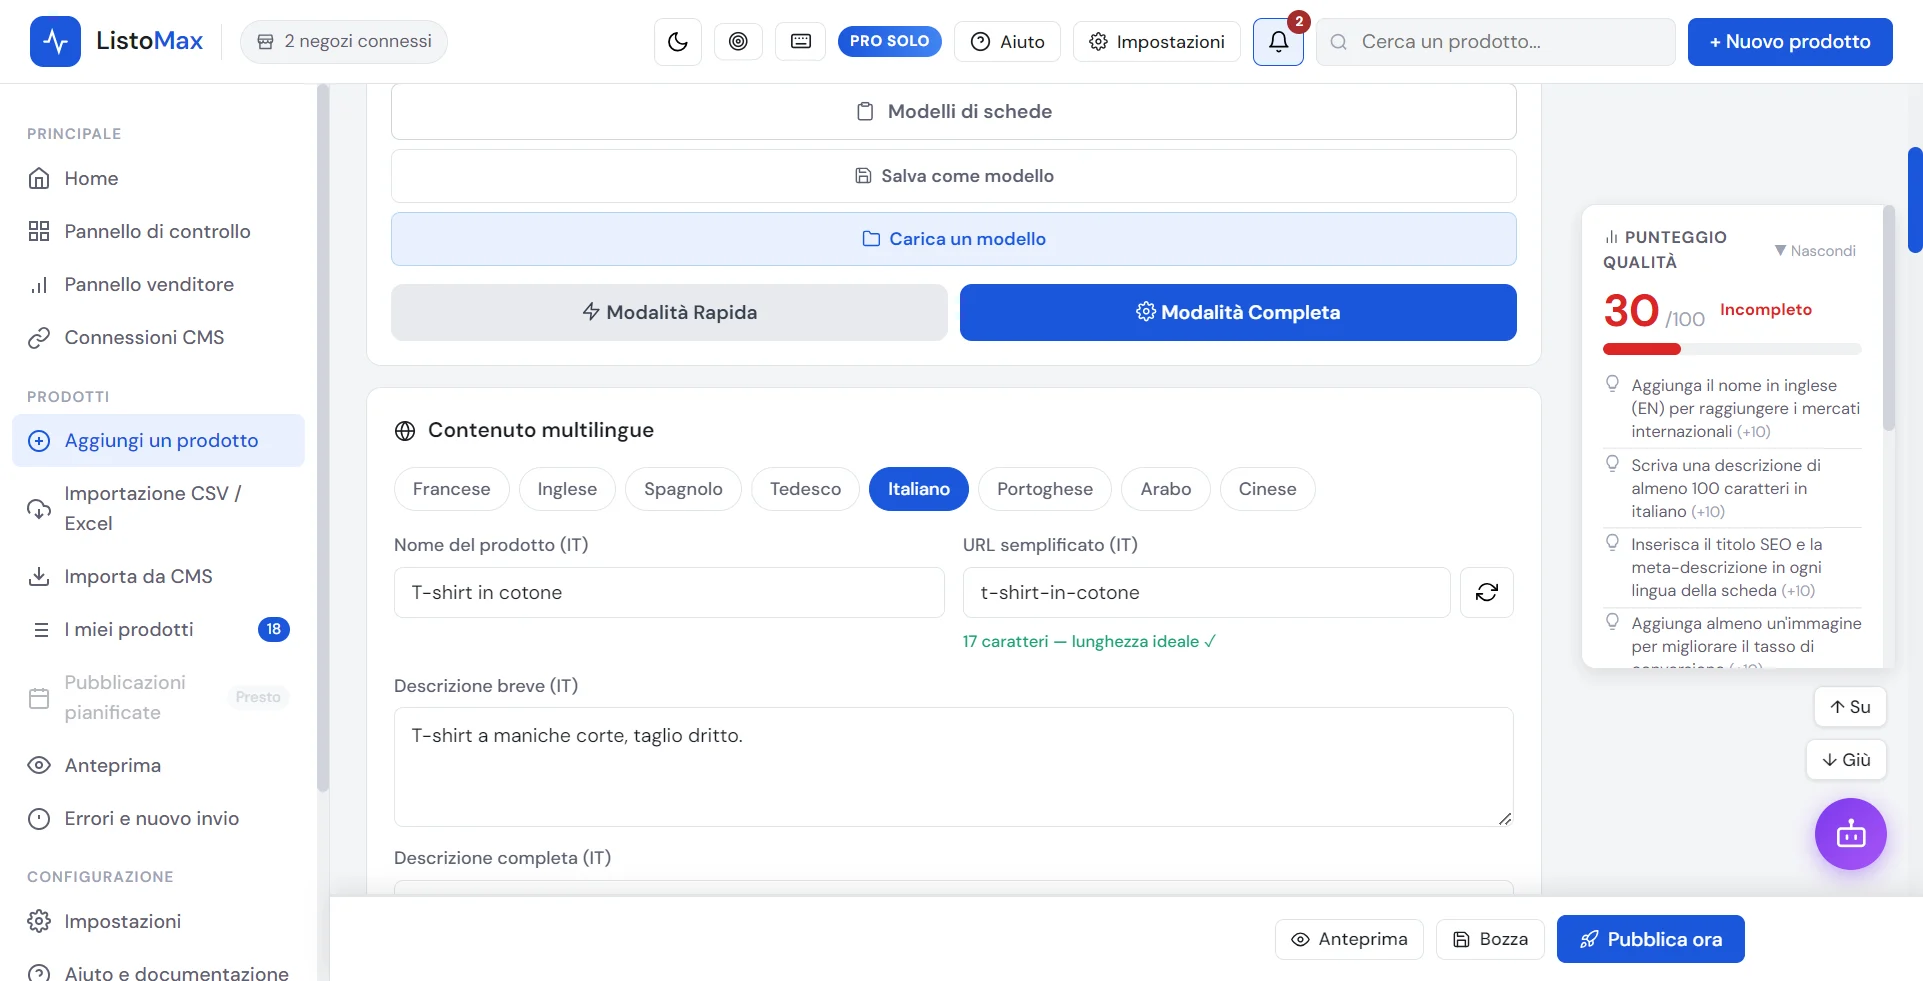Image resolution: width=1923 pixels, height=981 pixels.
Task: Click the Pubblica ora button
Action: click(1650, 939)
